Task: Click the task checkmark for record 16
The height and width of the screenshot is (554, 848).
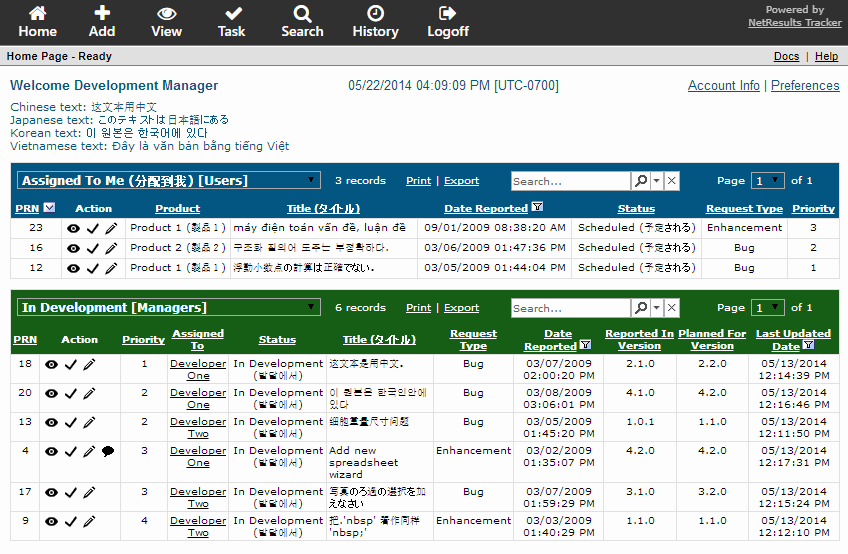Action: [x=92, y=248]
